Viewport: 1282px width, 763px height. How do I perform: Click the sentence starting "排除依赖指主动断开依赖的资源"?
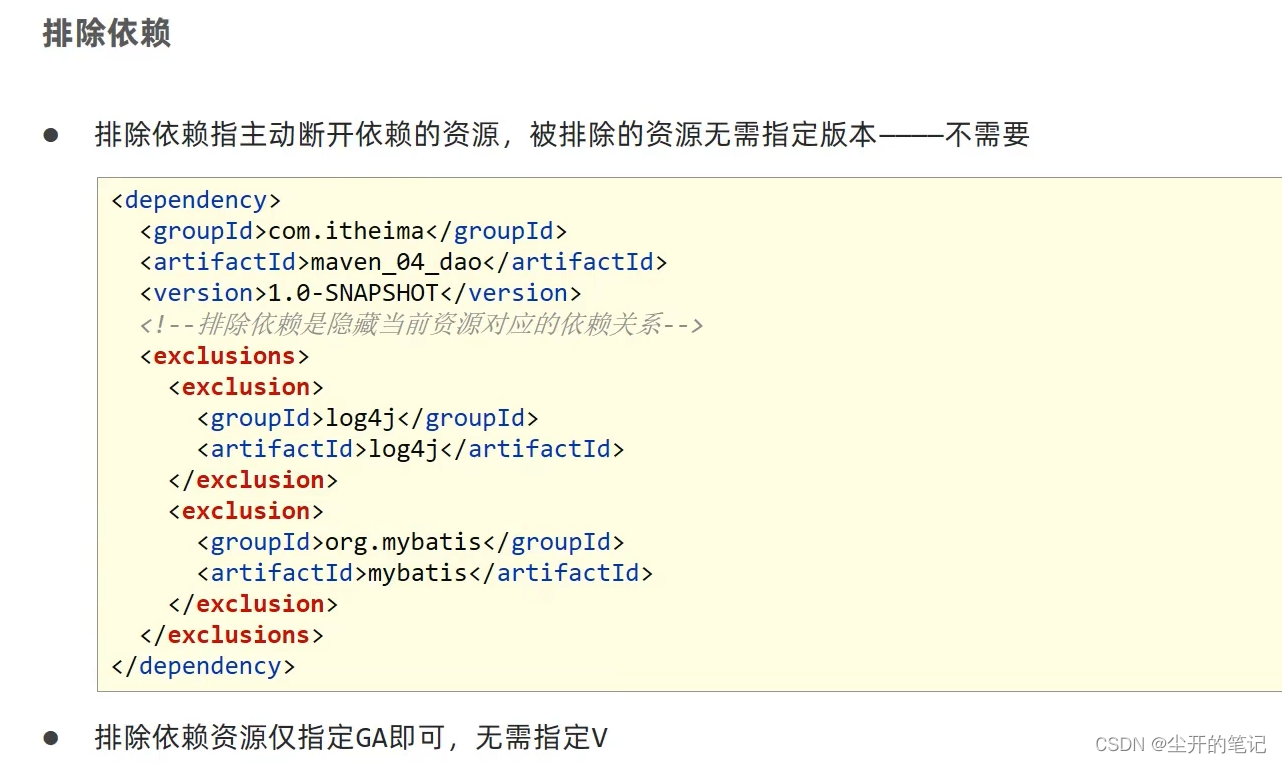click(562, 134)
